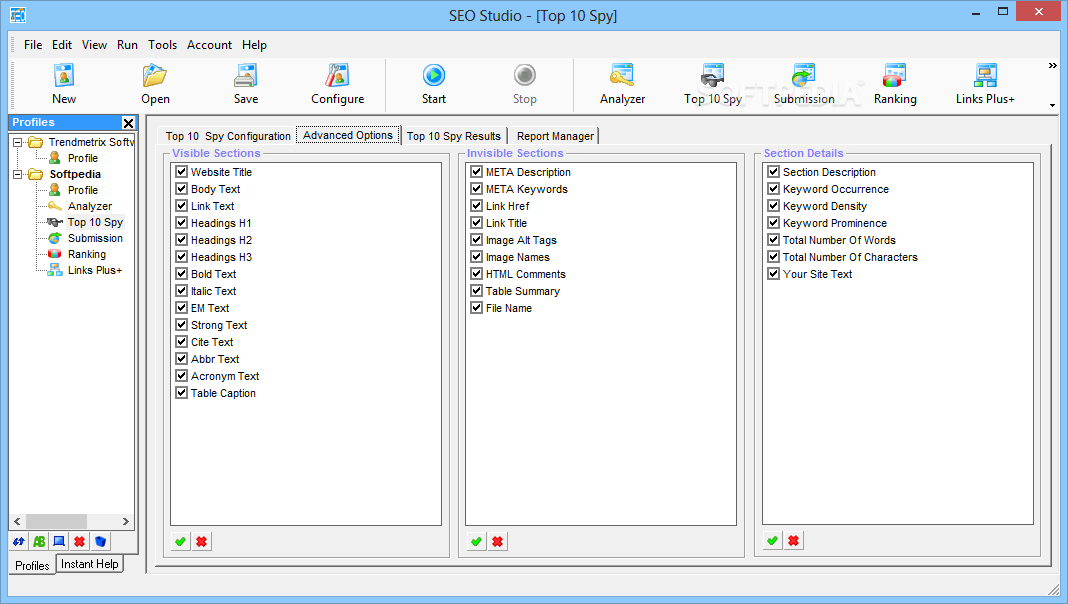The width and height of the screenshot is (1068, 604).
Task: Toggle the Headings H1 checkbox
Action: 181,223
